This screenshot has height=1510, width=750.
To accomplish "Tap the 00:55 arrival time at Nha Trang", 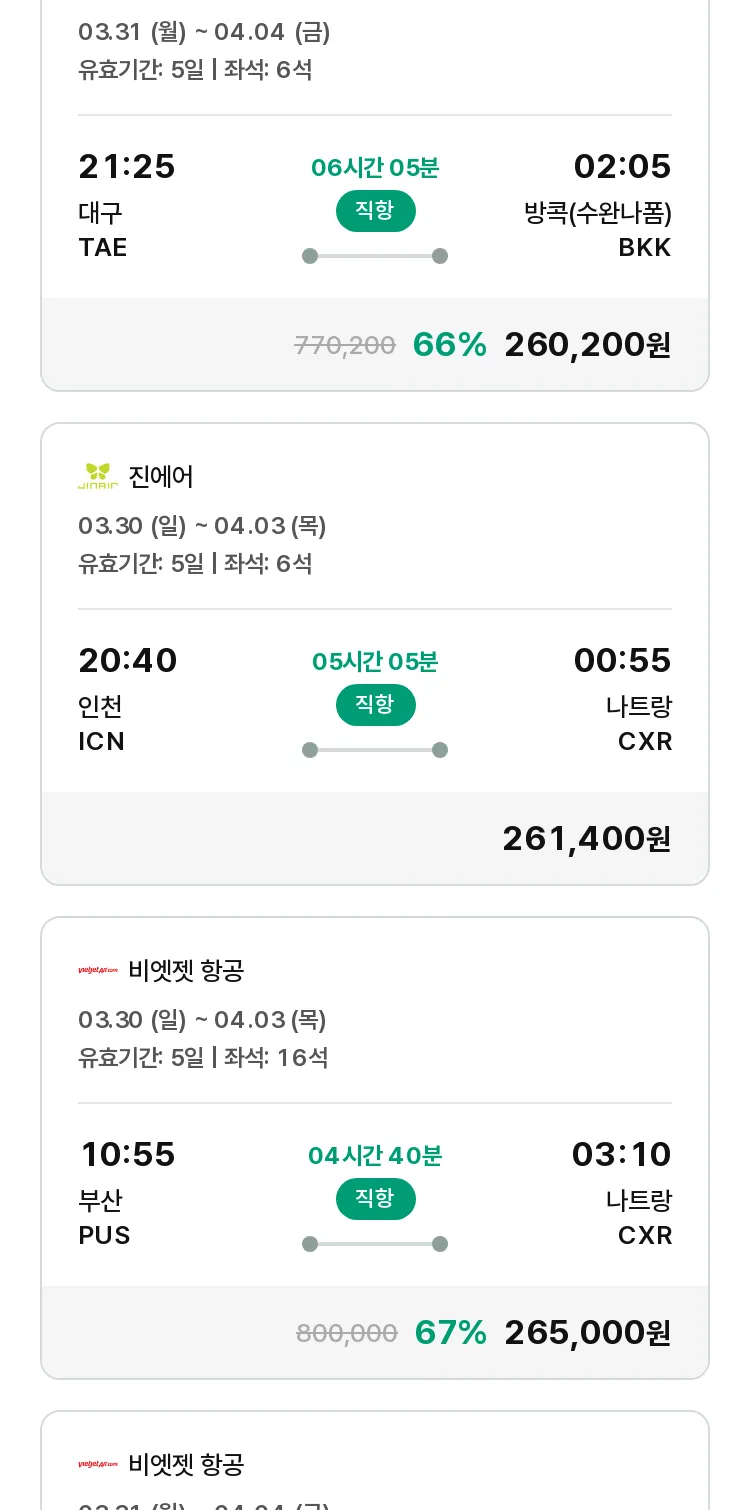I will [622, 661].
